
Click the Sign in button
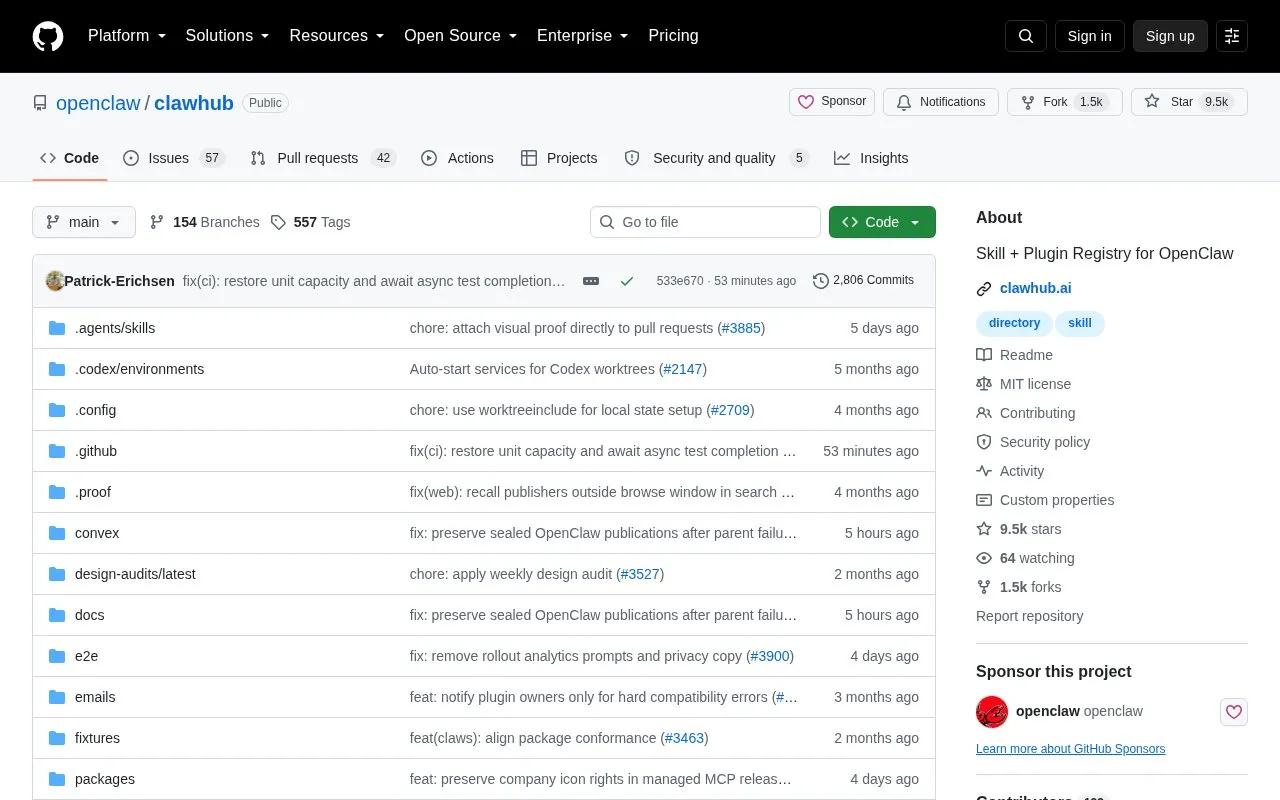coord(1089,36)
